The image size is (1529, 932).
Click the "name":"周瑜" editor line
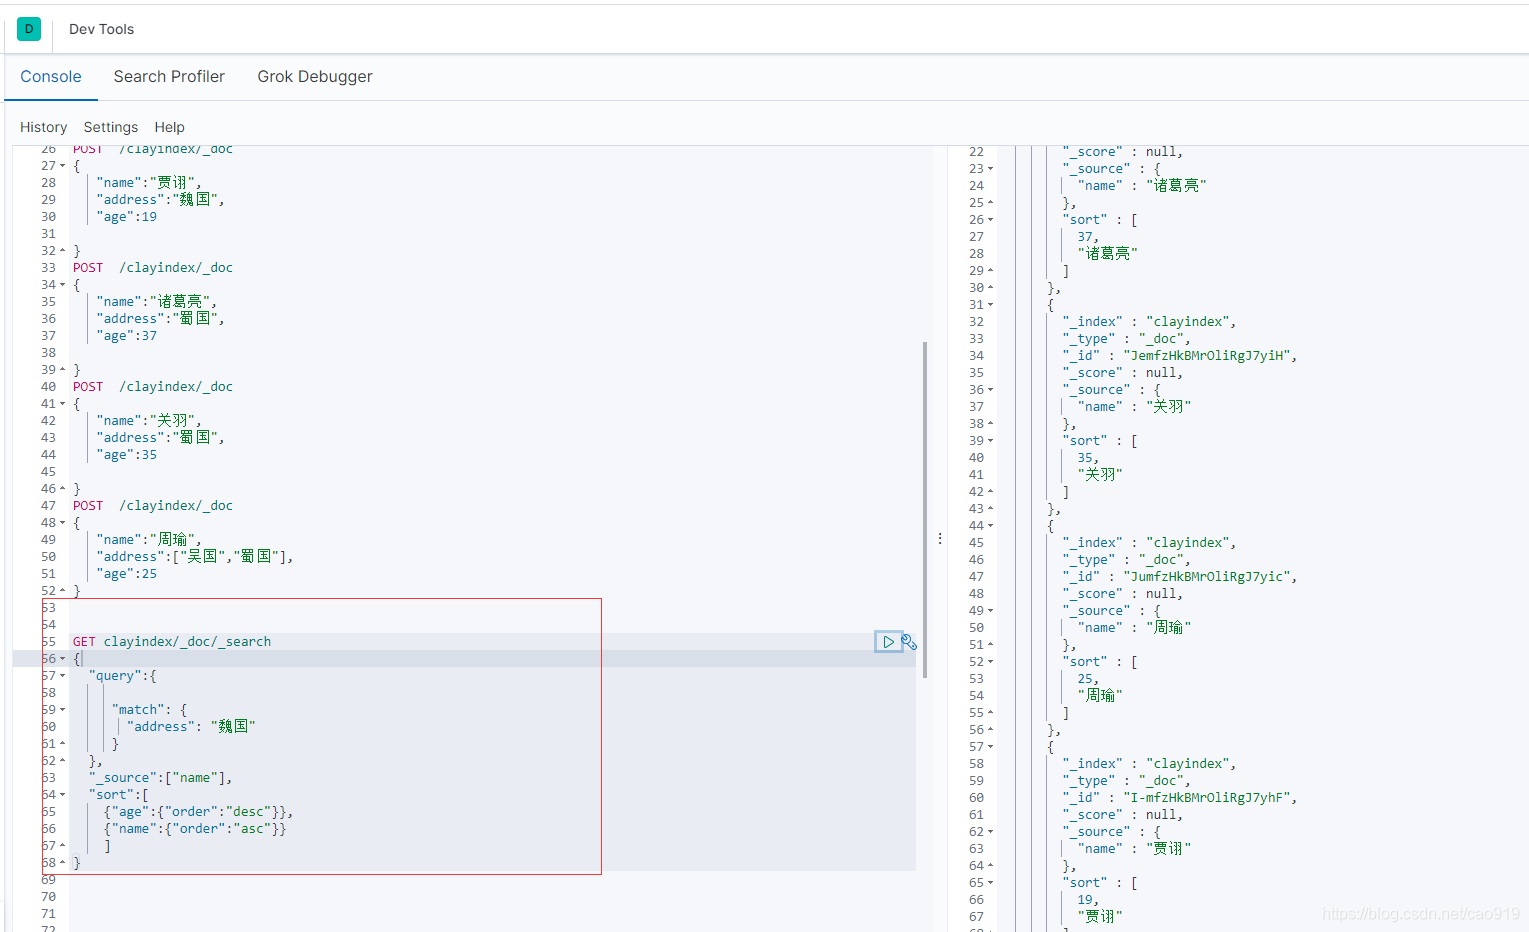click(149, 540)
